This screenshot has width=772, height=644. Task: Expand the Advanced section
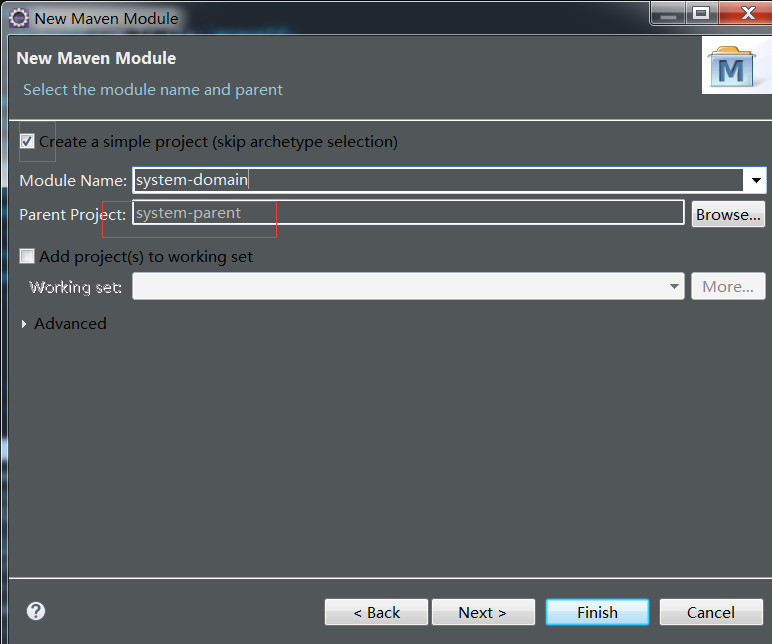coord(24,324)
